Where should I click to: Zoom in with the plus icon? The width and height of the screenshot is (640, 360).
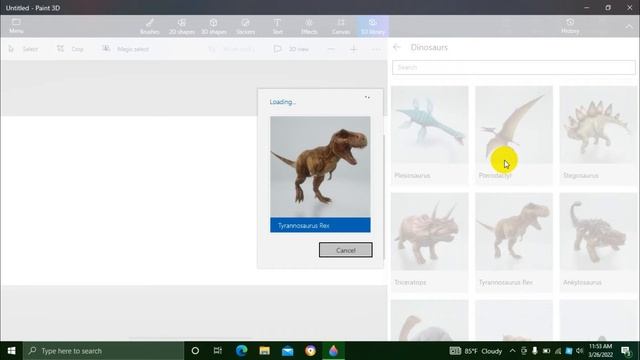pyautogui.click(x=354, y=49)
